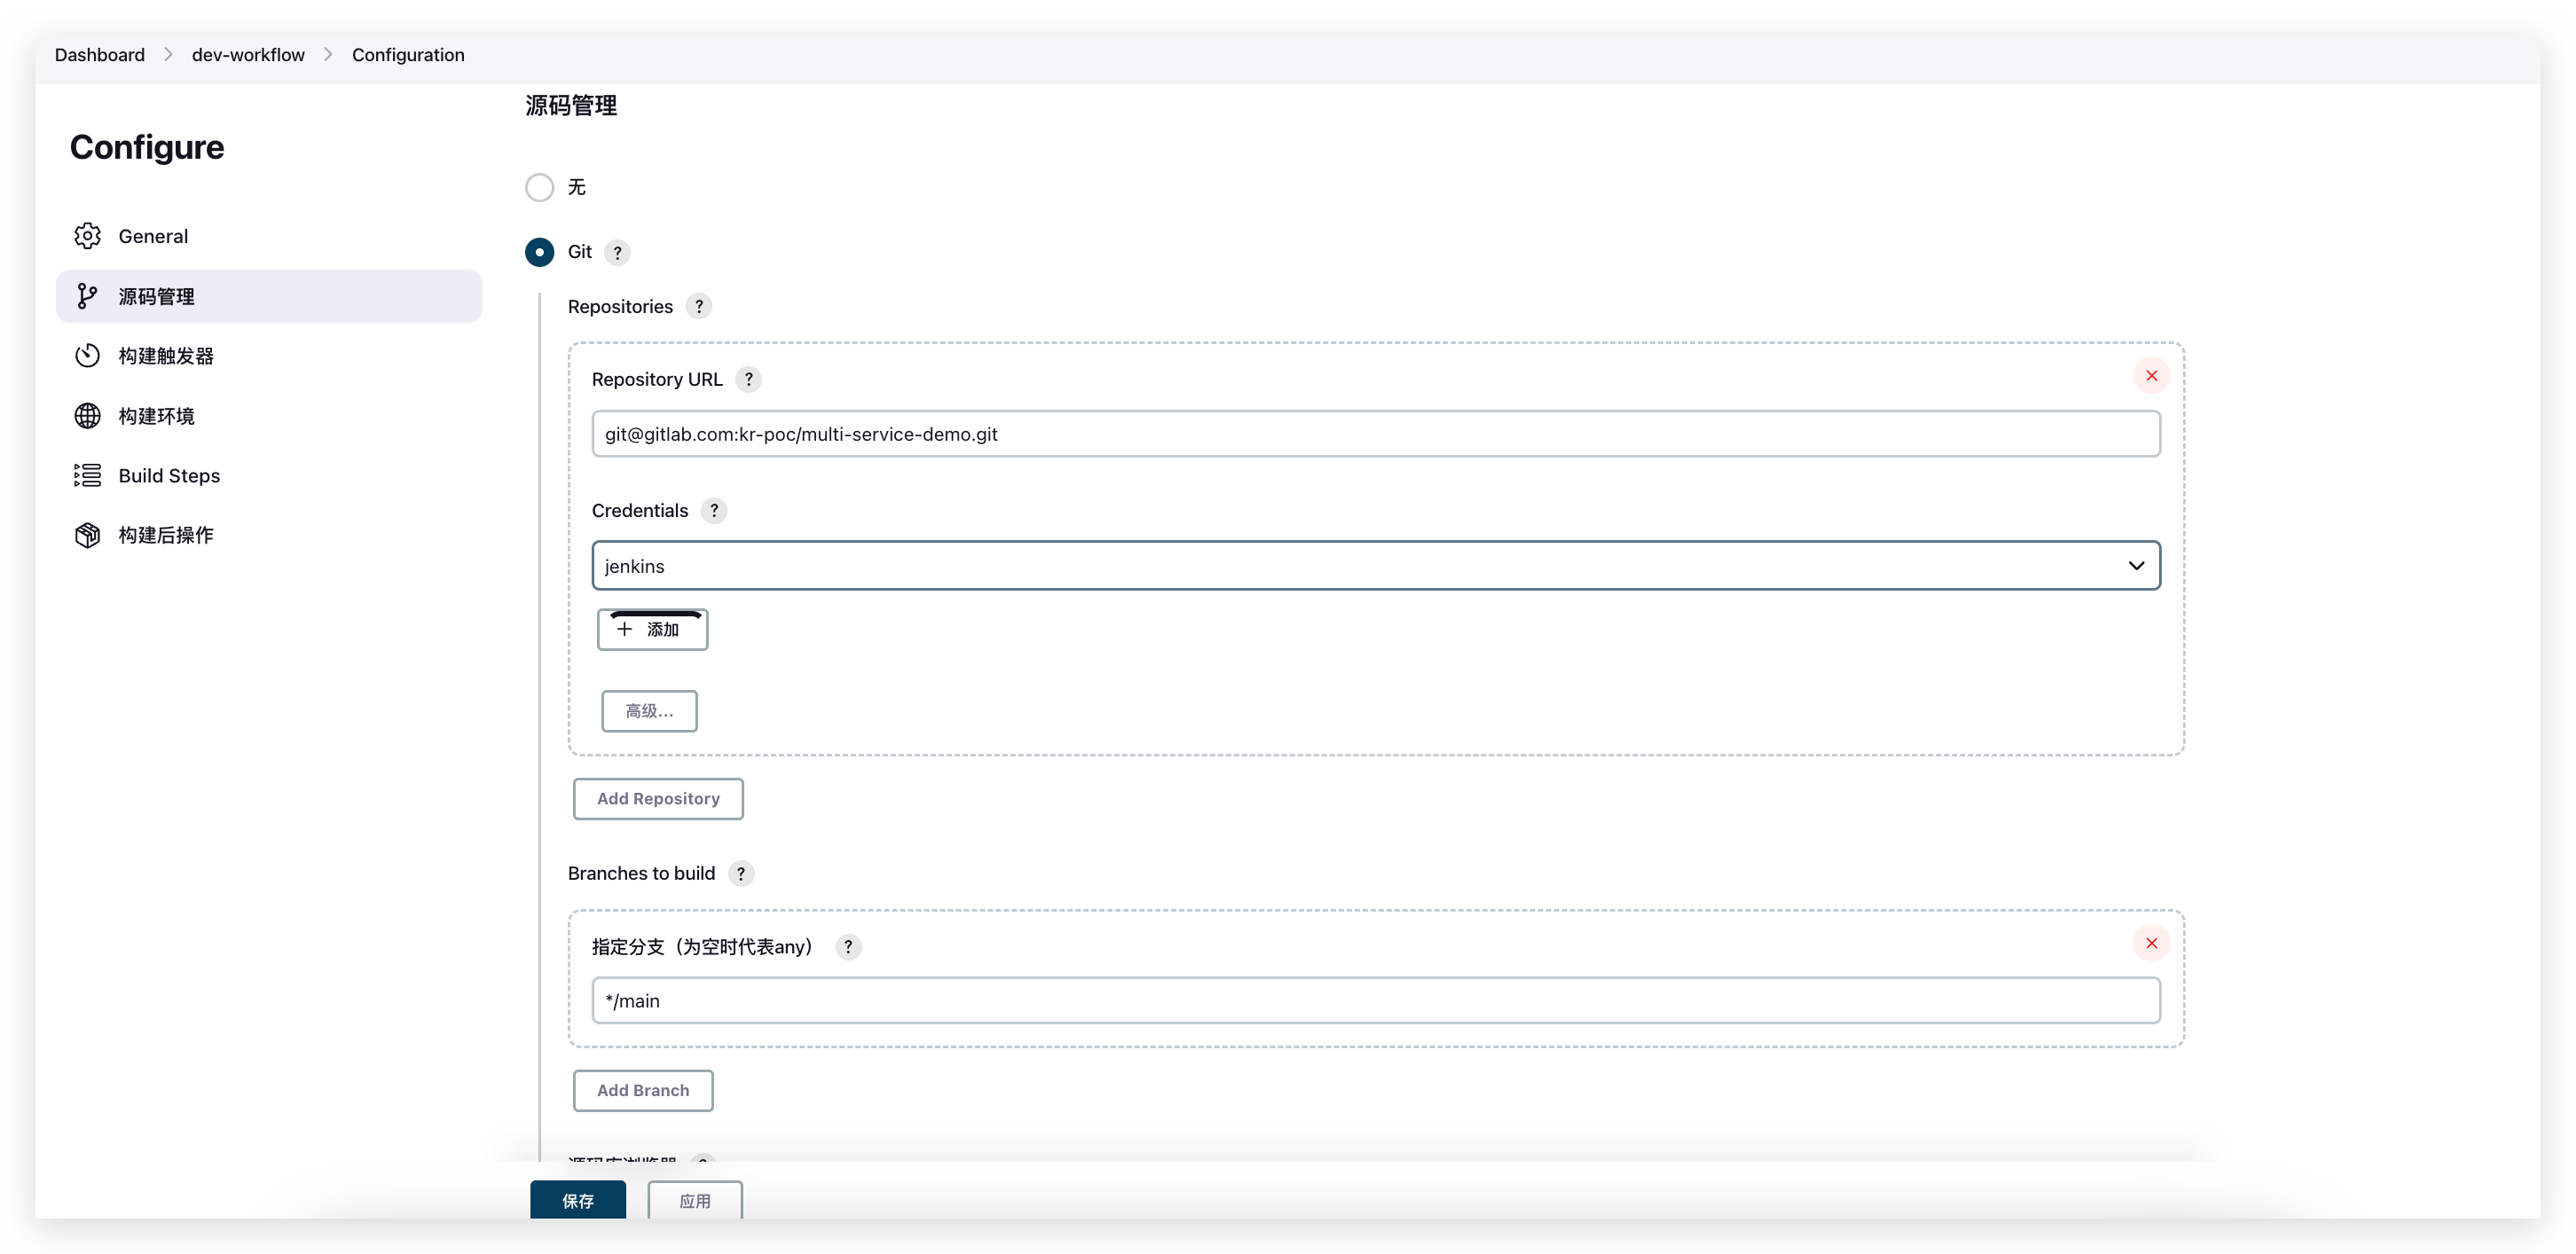This screenshot has height=1254, width=2576.
Task: Click the clock icon beside 构建触发器
Action: tap(87, 356)
